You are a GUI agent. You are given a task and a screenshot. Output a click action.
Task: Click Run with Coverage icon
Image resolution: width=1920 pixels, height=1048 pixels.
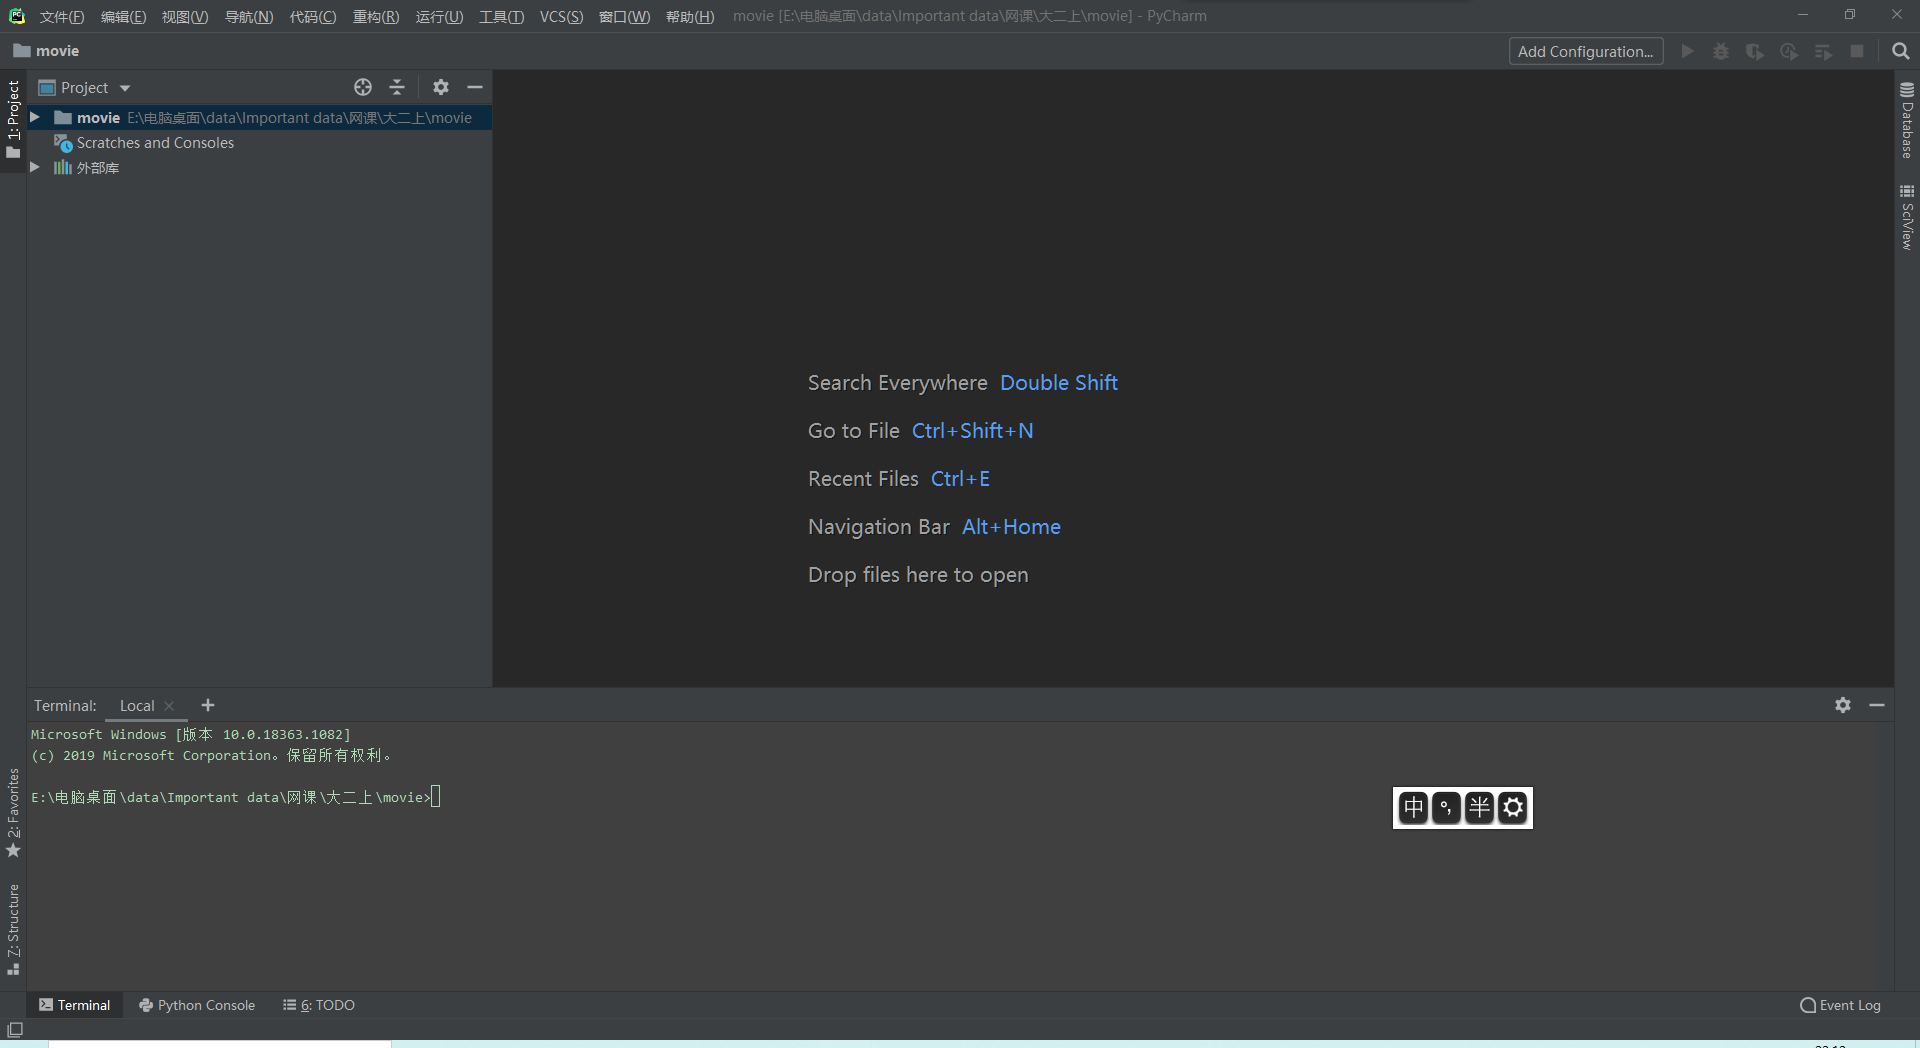pyautogui.click(x=1755, y=51)
